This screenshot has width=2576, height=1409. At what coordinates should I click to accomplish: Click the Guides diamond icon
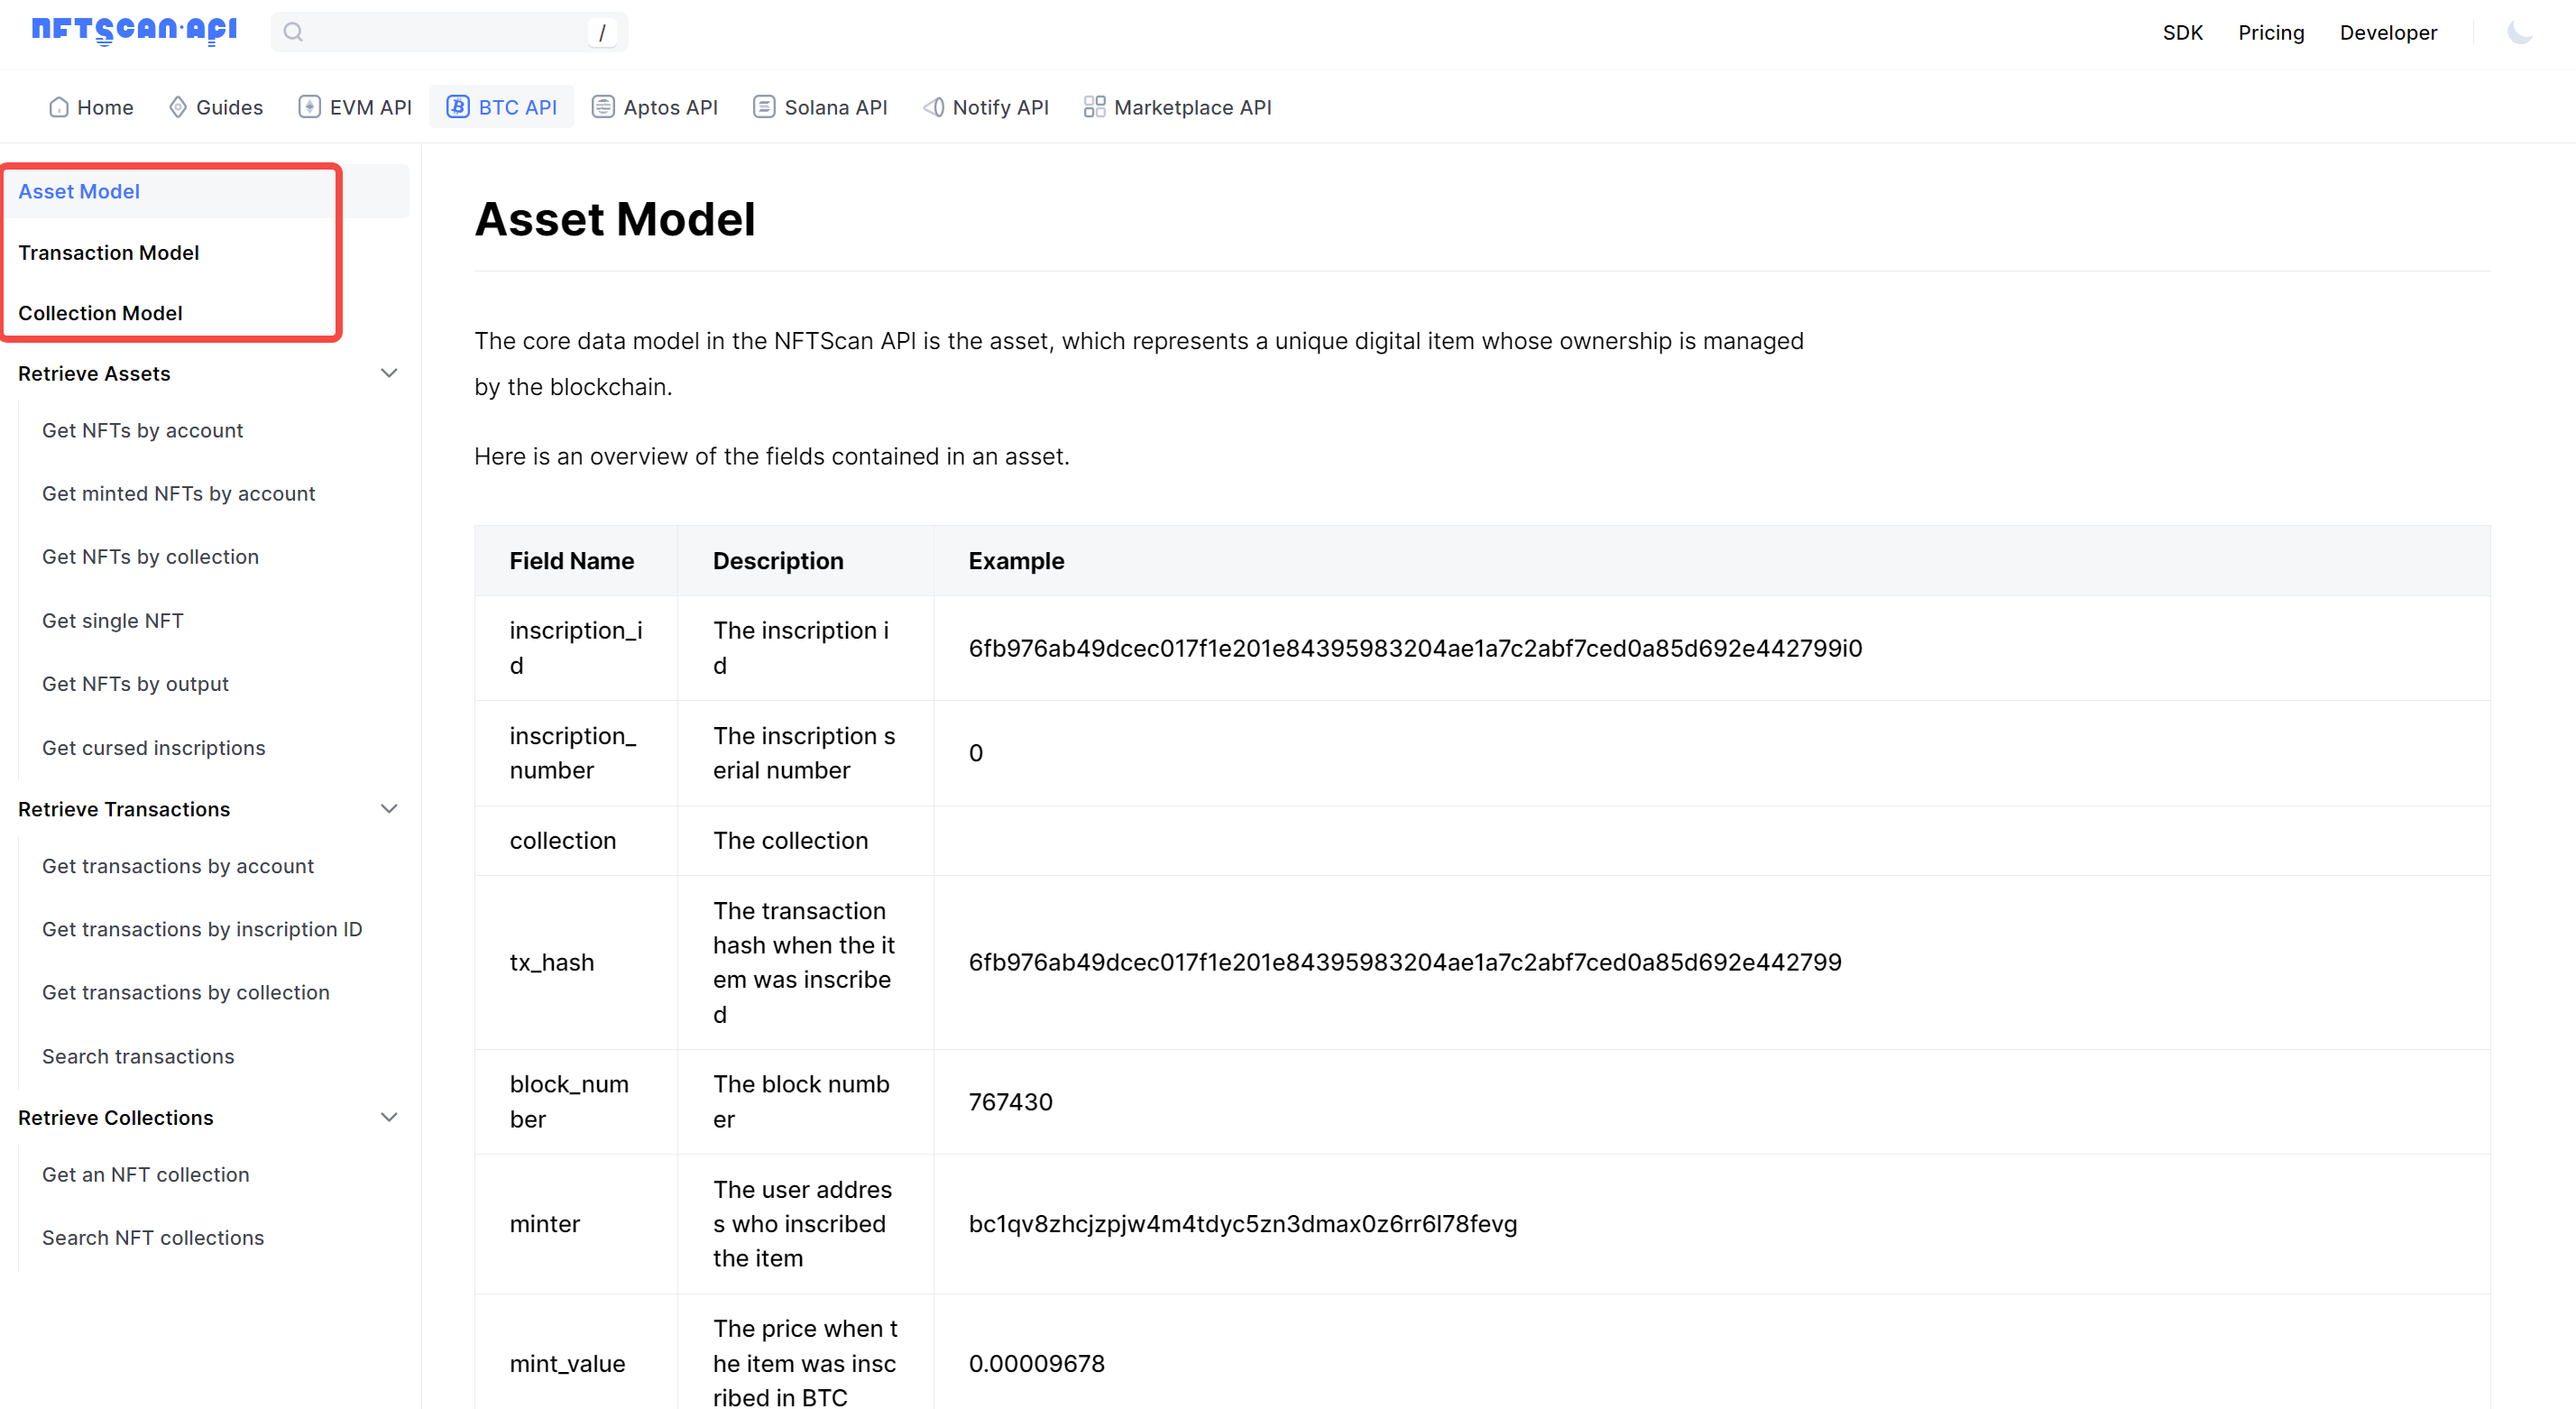pyautogui.click(x=178, y=107)
